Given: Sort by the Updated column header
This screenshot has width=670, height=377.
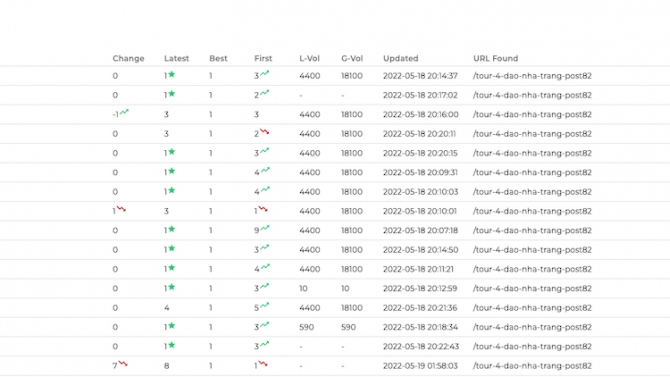Looking at the screenshot, I should click(x=401, y=58).
